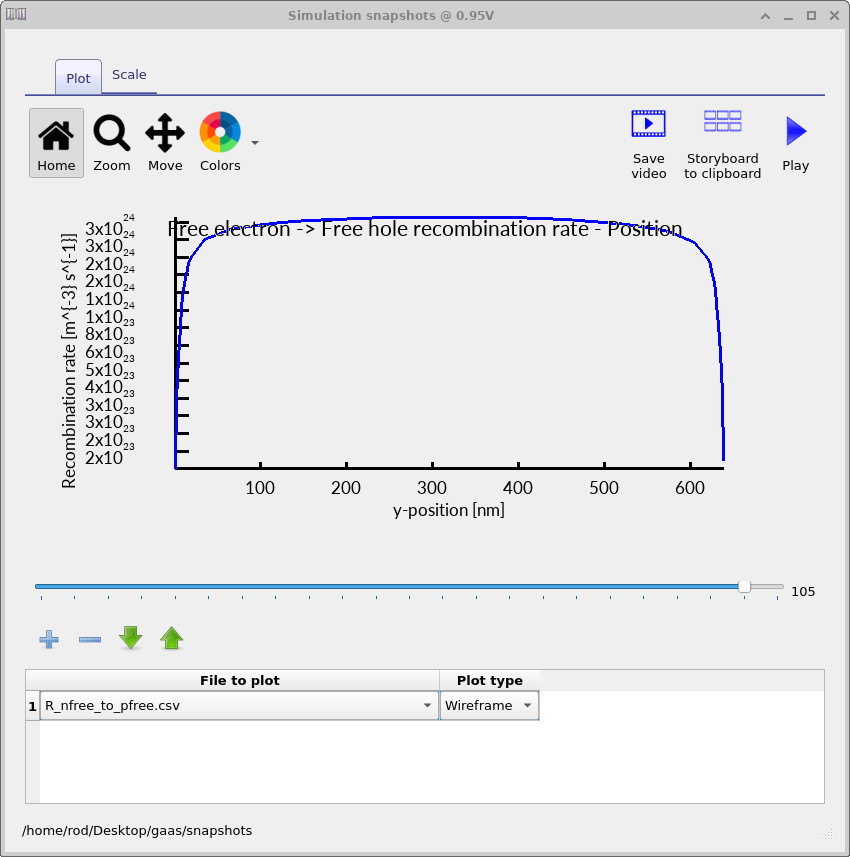Copy Storyboard to clipboard
The height and width of the screenshot is (857, 850).
coord(722,142)
